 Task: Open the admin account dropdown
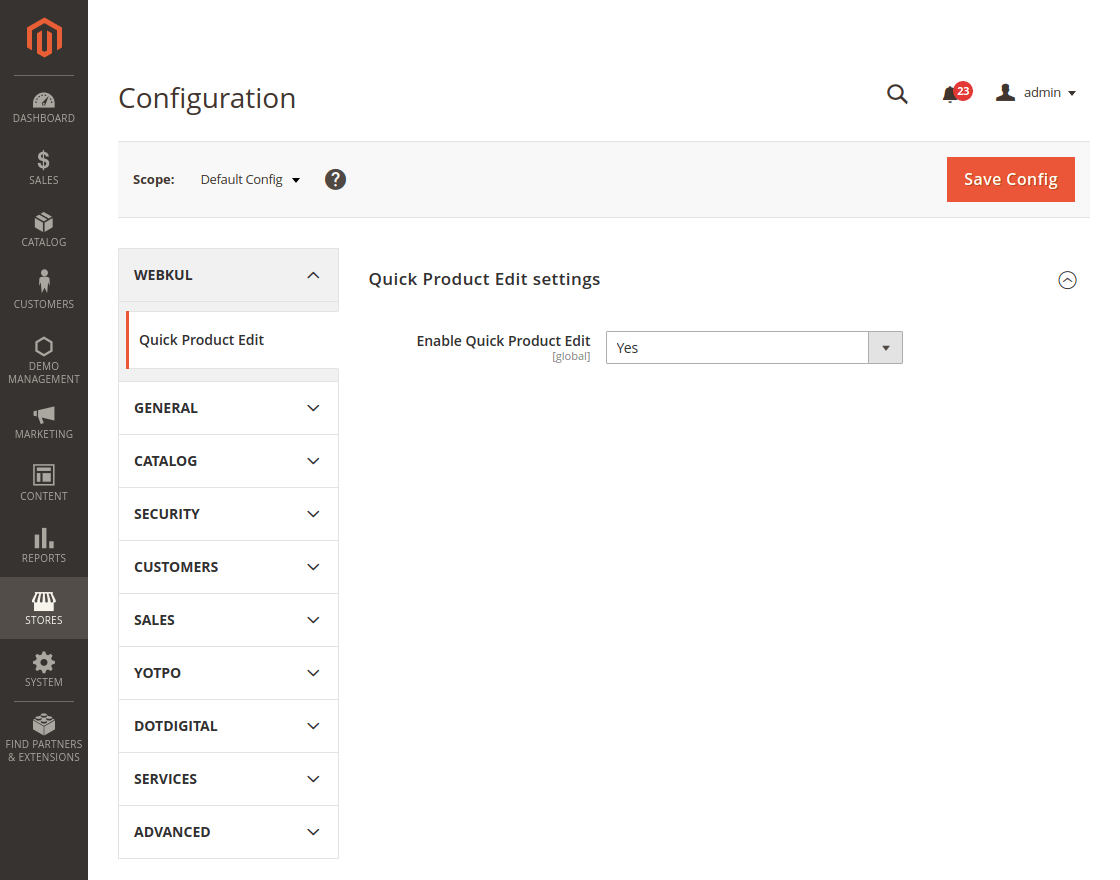coord(1036,93)
